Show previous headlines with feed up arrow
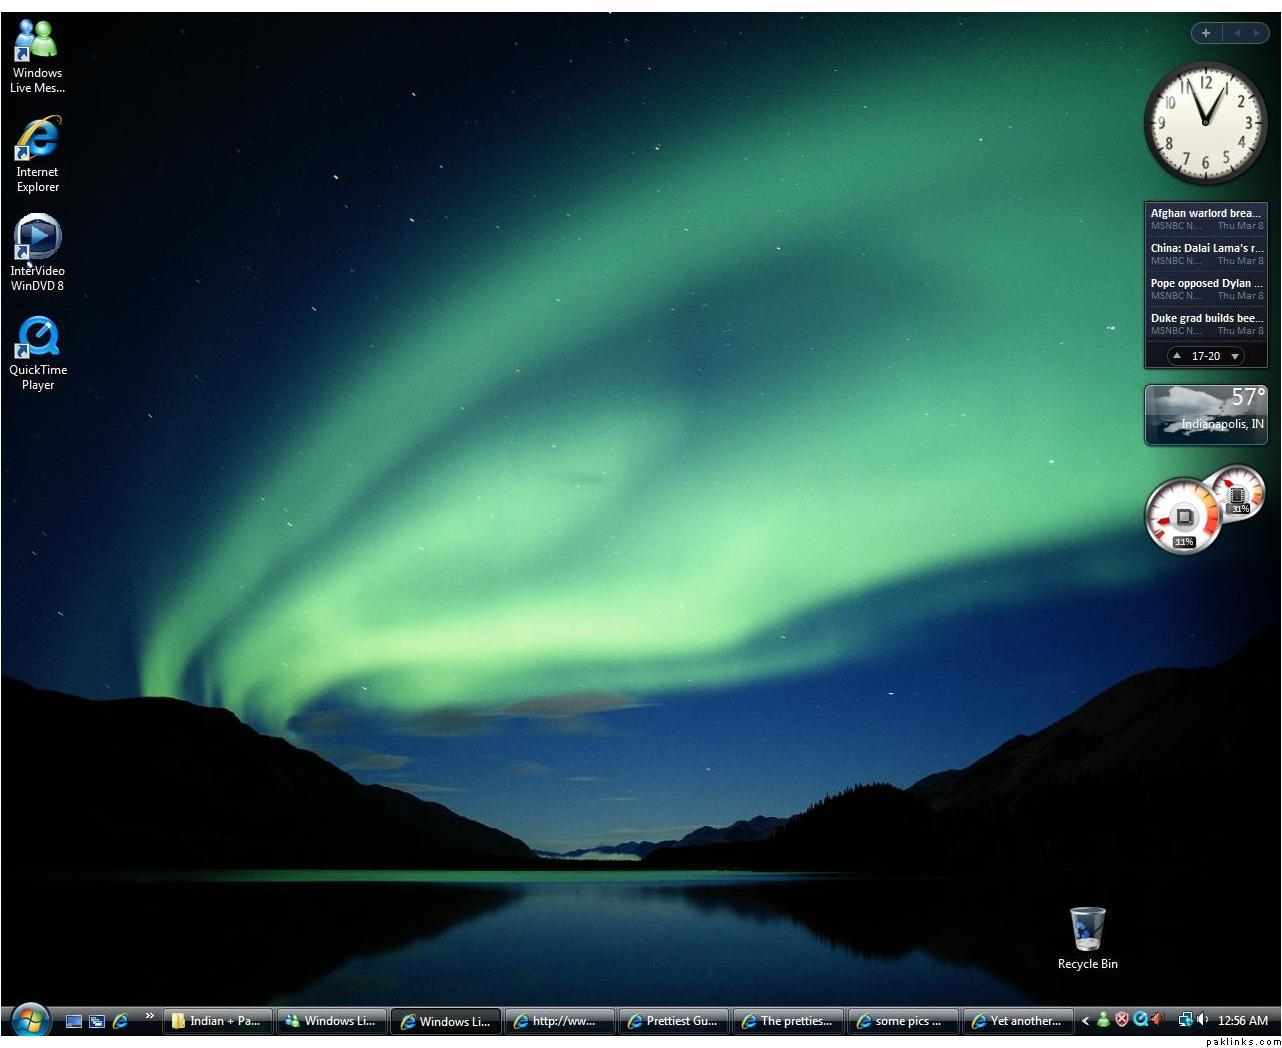This screenshot has height=1048, width=1282. point(1177,356)
